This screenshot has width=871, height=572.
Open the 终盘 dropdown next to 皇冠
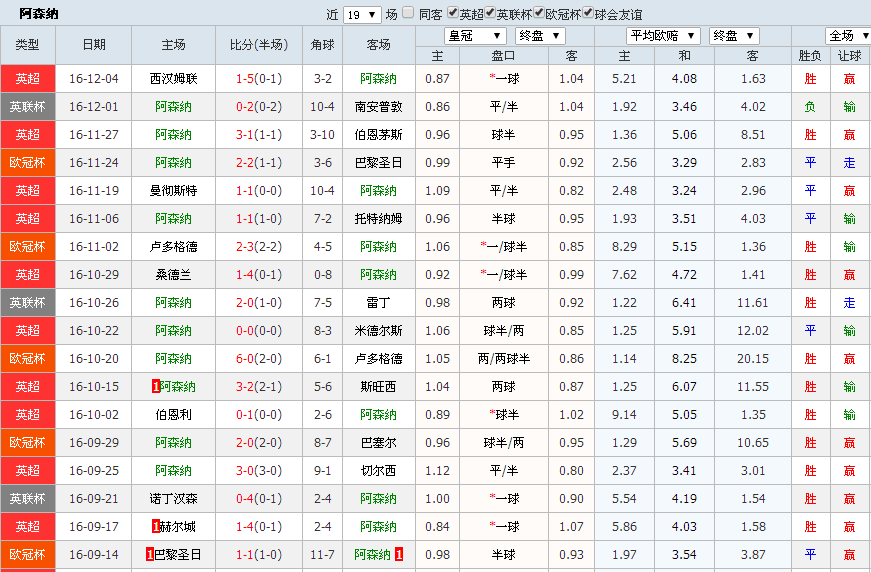[540, 36]
